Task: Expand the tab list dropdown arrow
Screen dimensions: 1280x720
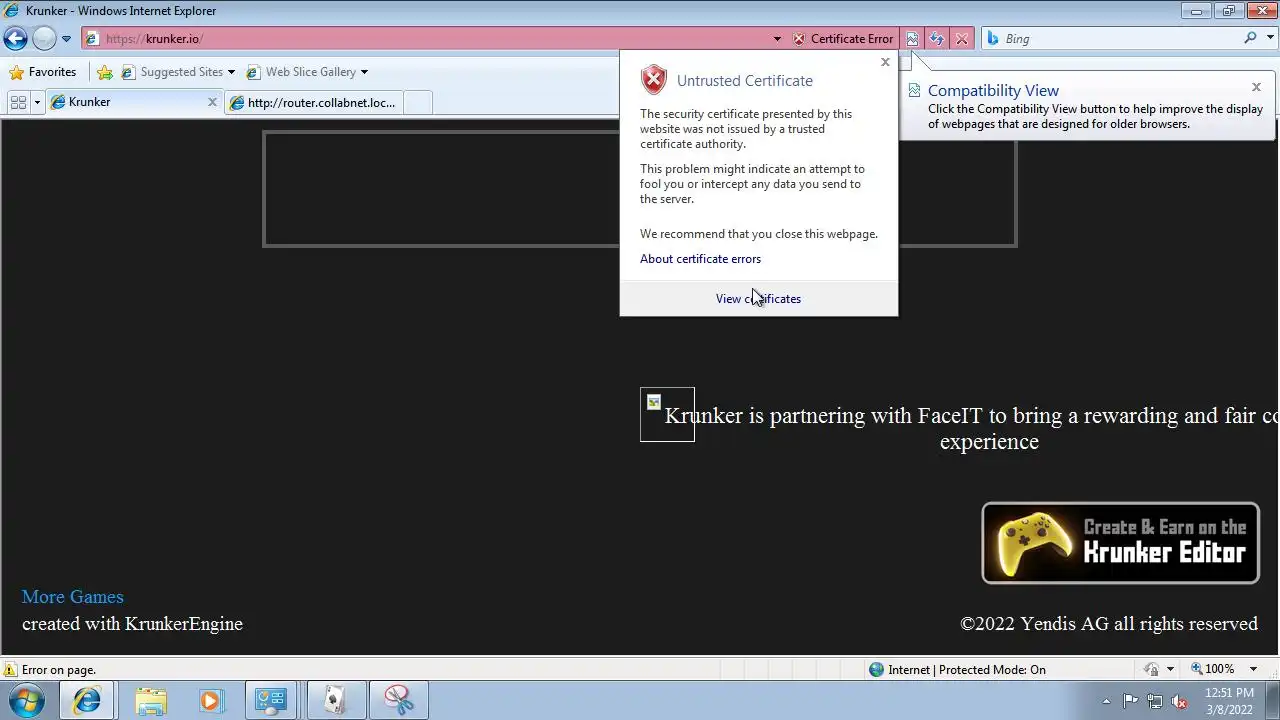Action: coord(37,102)
